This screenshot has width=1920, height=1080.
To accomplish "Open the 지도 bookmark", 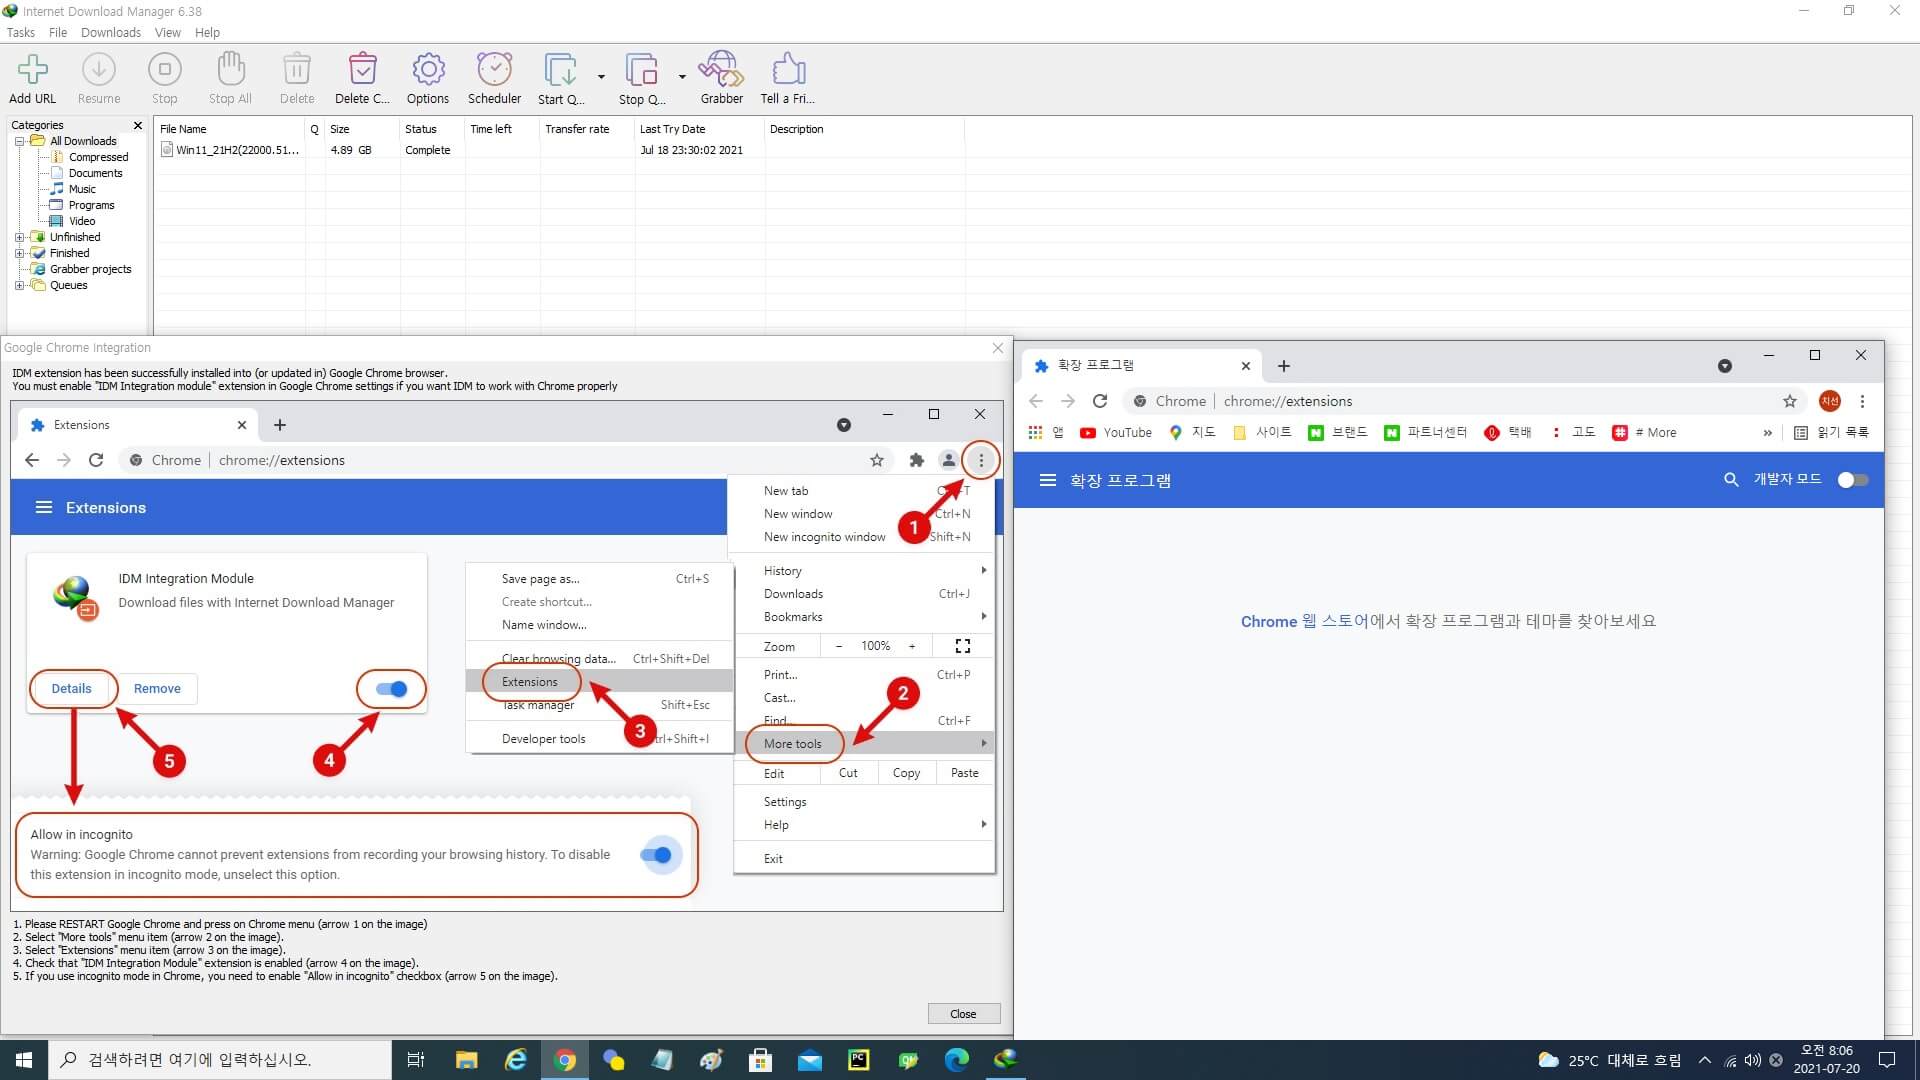I will pos(1192,433).
